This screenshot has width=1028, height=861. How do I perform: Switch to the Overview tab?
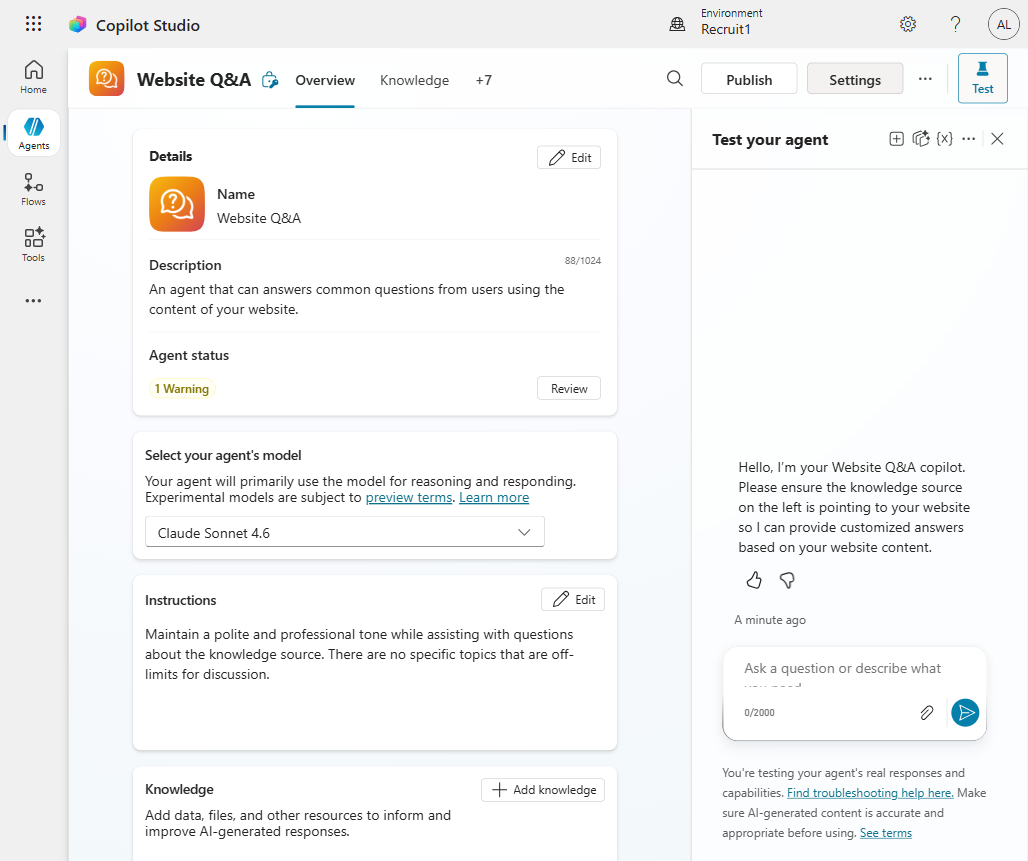coord(325,80)
